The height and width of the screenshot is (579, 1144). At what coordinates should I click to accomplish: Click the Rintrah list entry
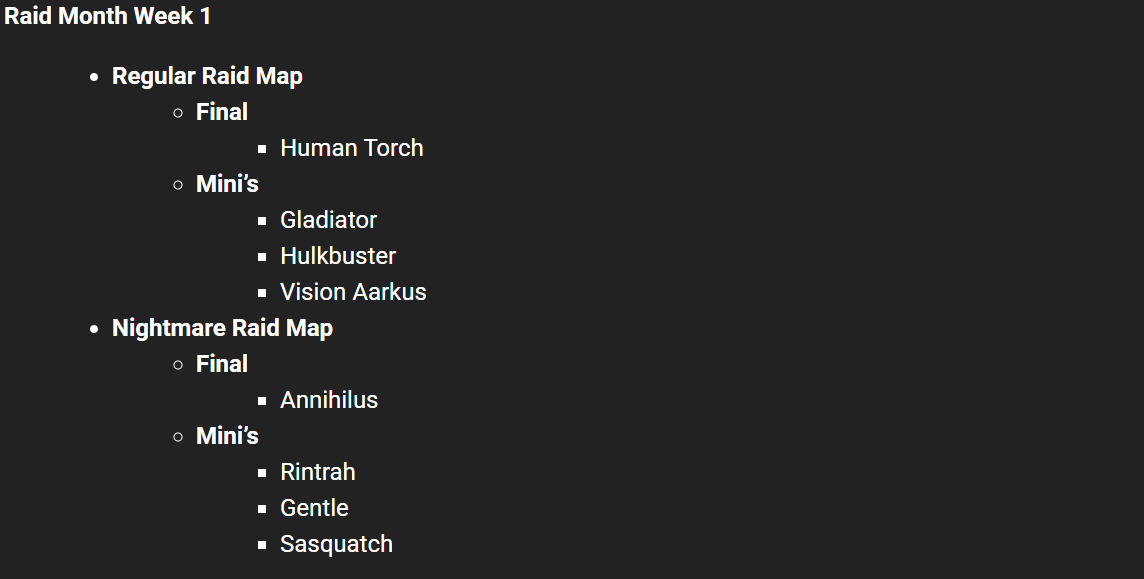click(318, 472)
